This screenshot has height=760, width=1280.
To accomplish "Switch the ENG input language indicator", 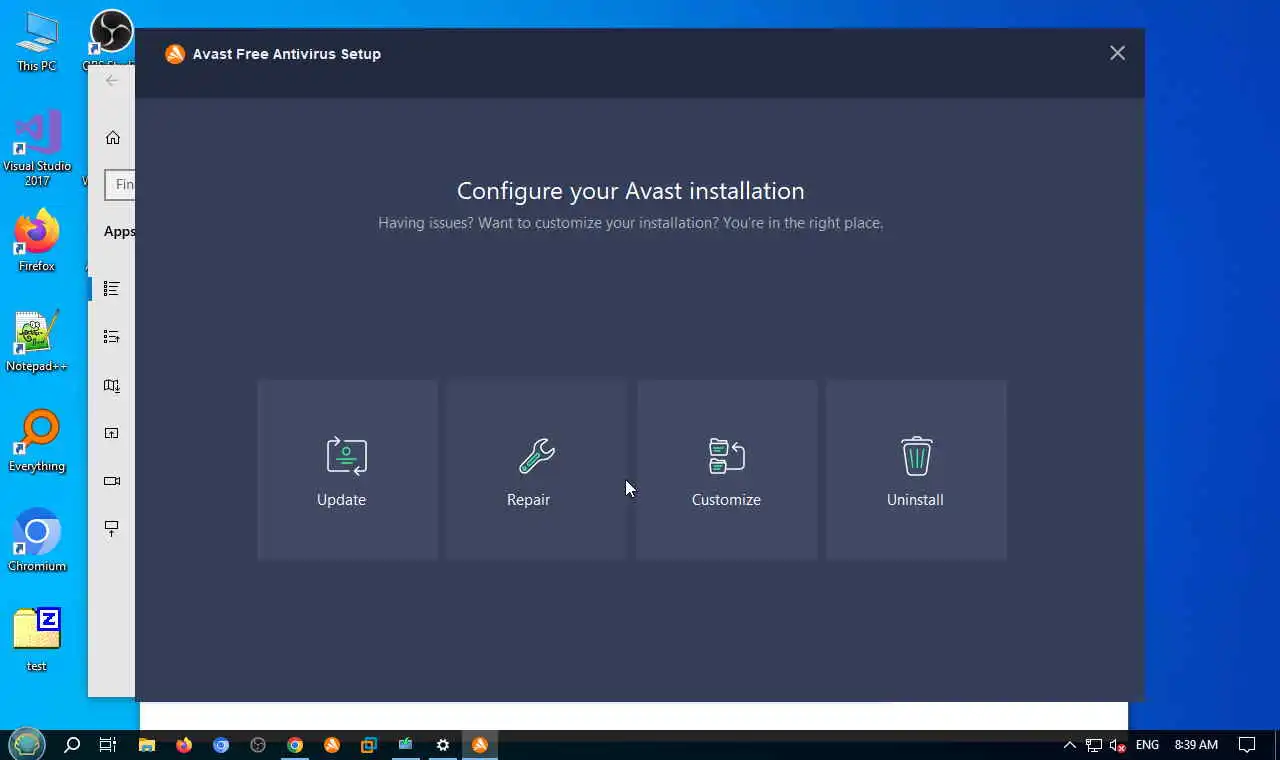I will [1147, 744].
